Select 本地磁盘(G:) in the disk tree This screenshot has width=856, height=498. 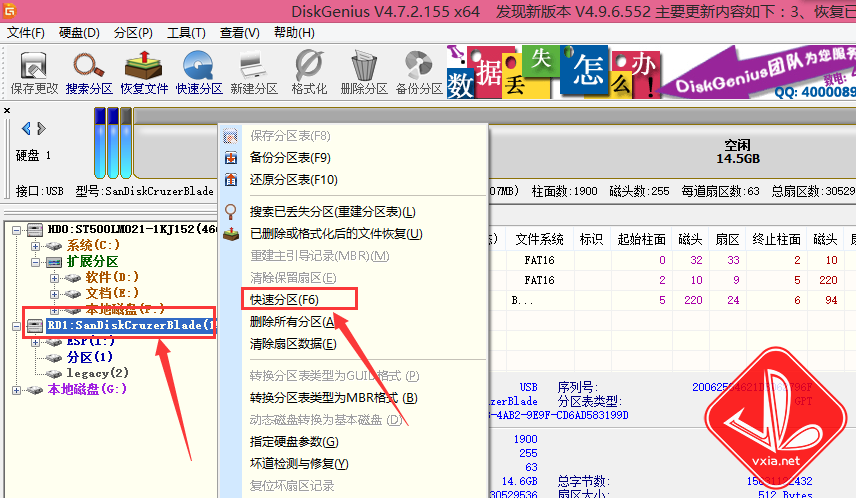87,390
